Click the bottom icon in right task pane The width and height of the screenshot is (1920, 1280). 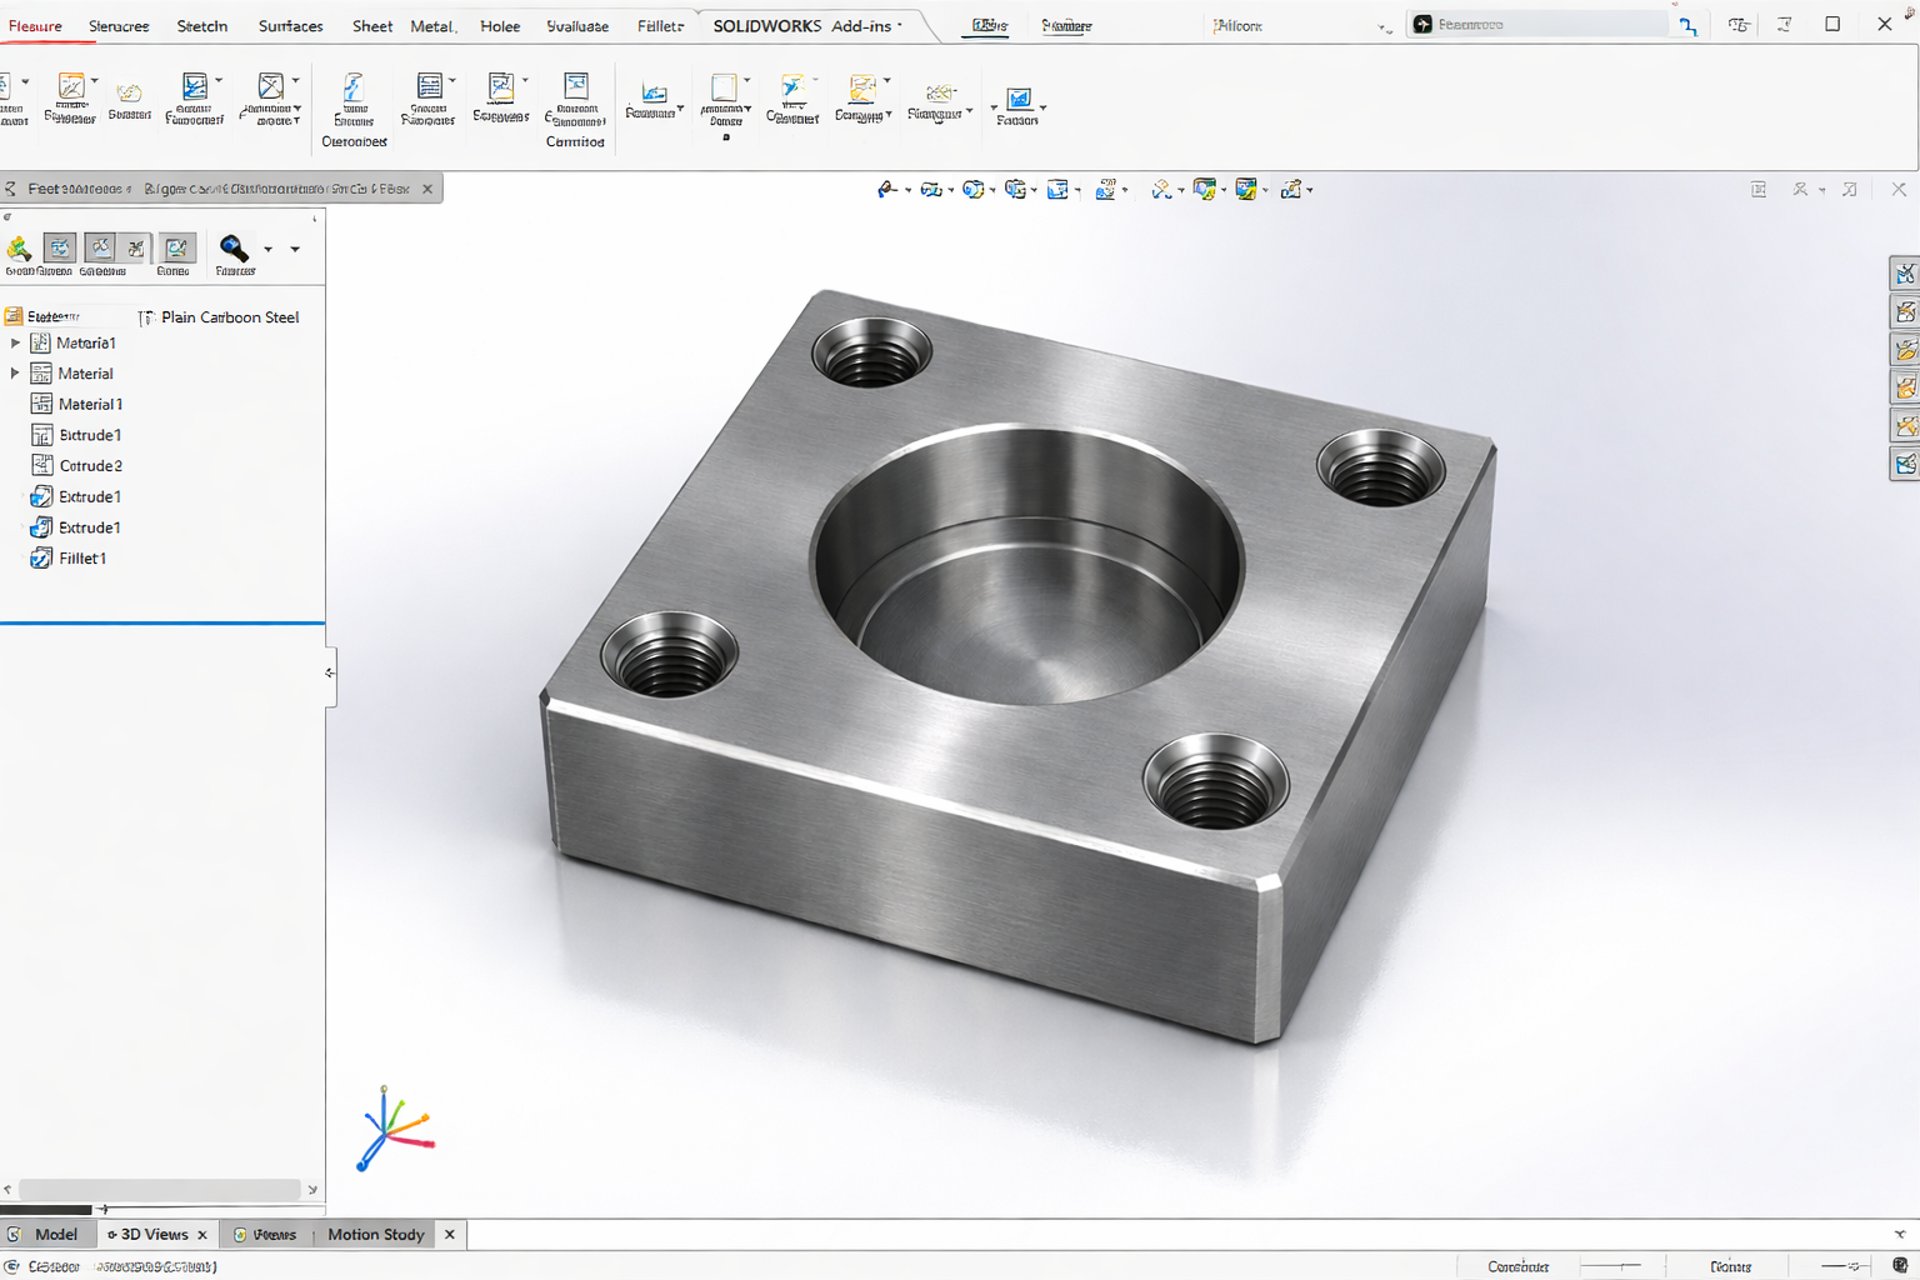coord(1905,464)
